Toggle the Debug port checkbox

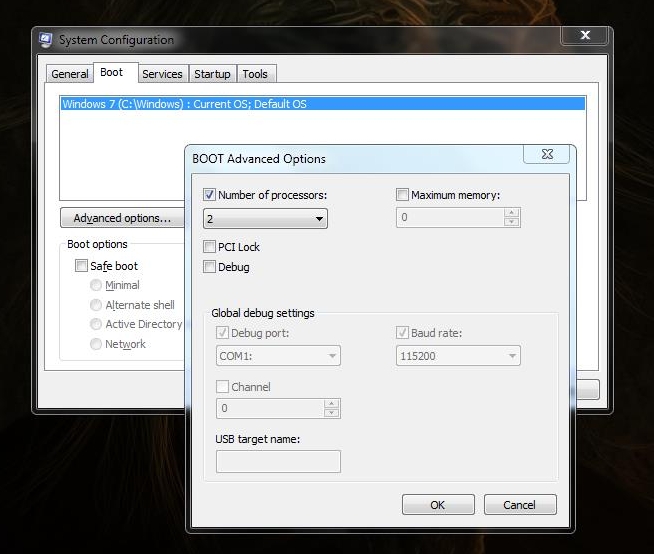pos(222,332)
